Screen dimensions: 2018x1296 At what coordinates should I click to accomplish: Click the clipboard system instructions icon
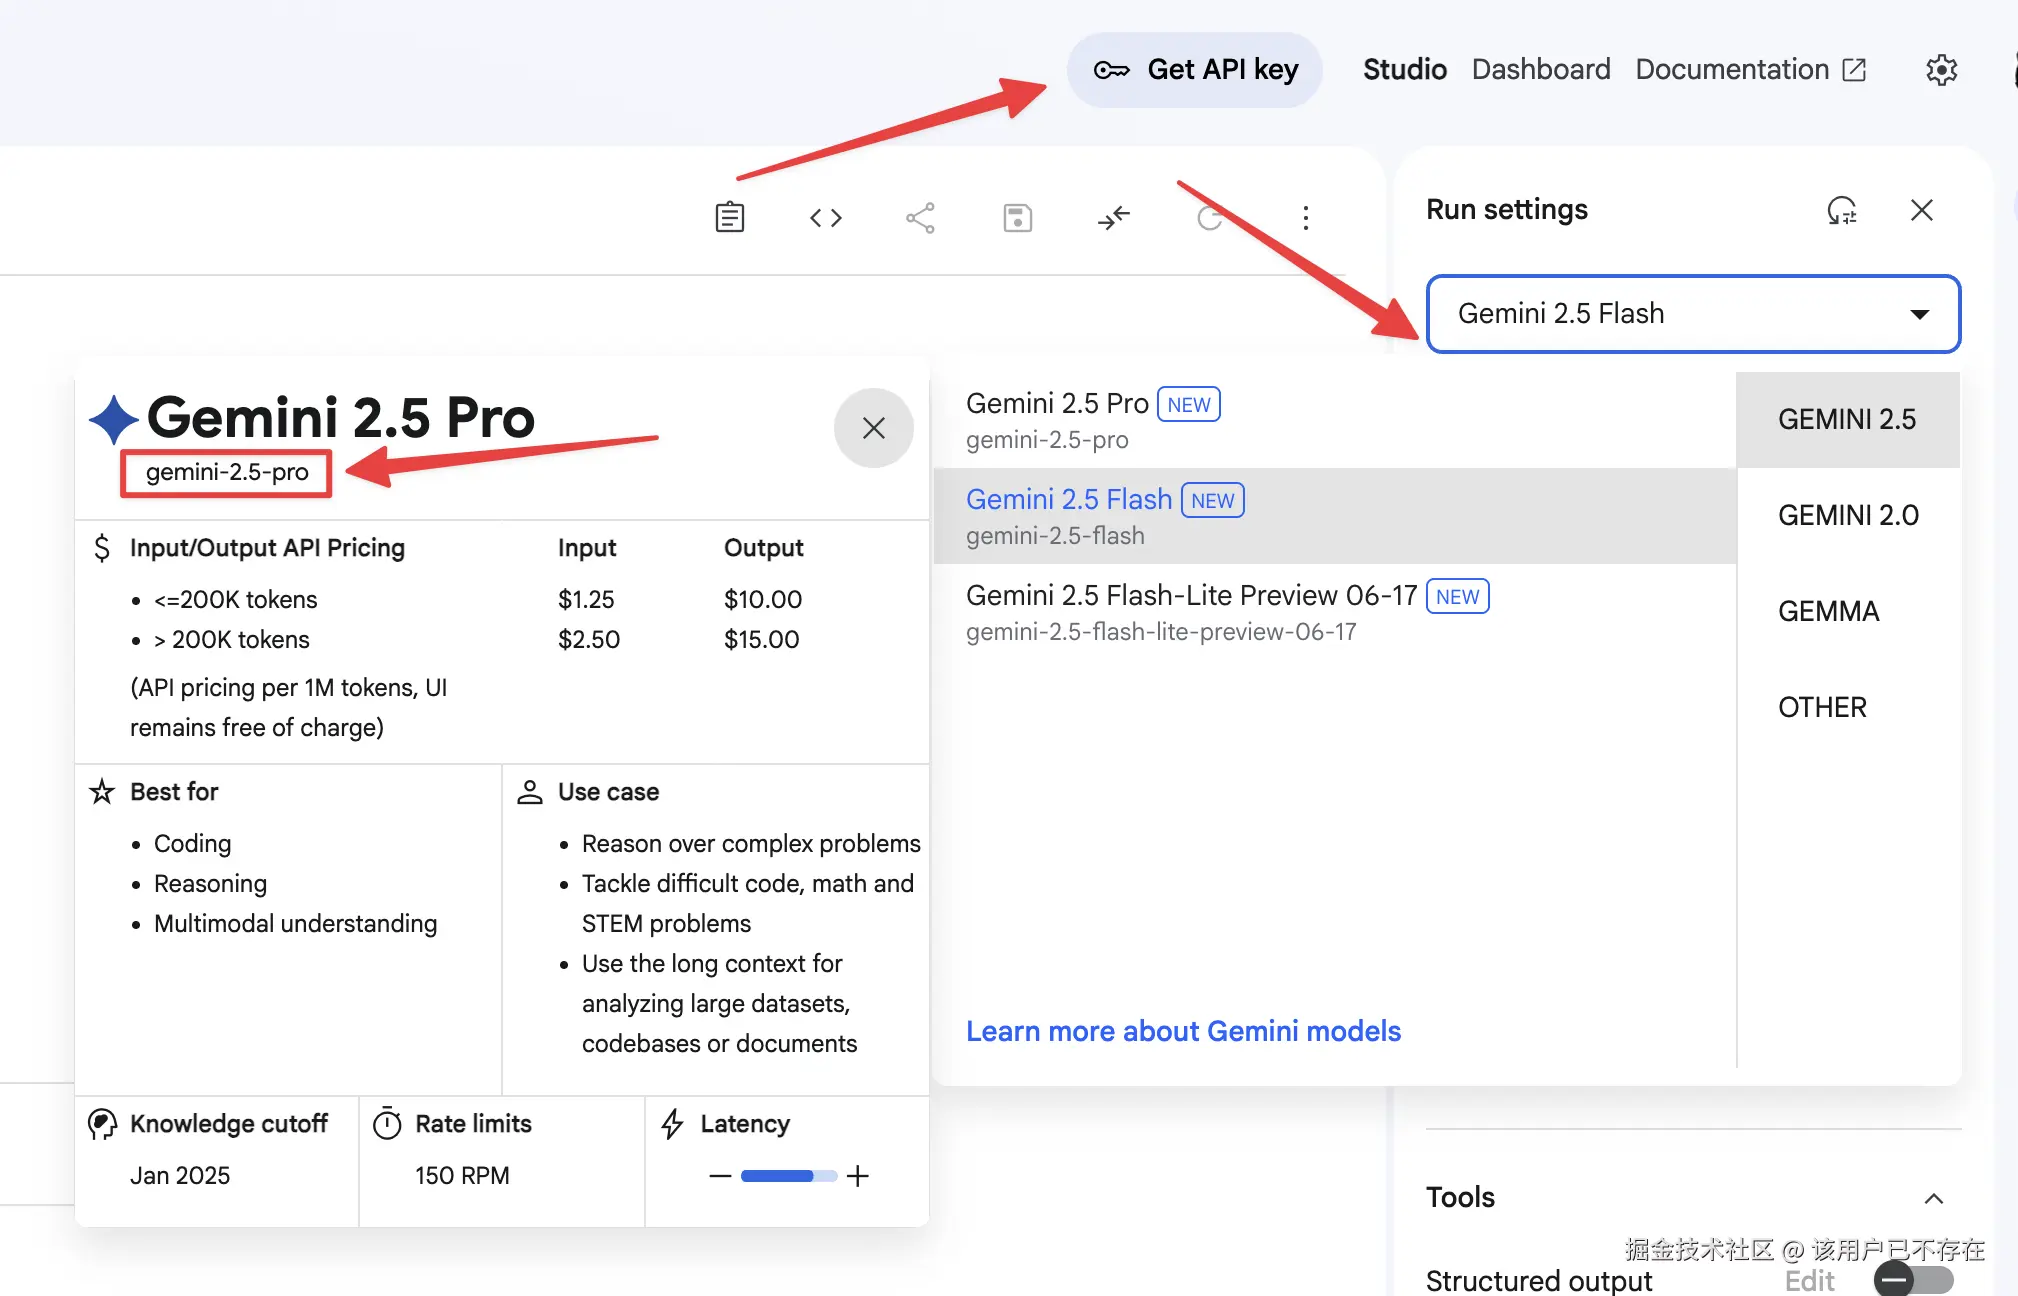(730, 217)
